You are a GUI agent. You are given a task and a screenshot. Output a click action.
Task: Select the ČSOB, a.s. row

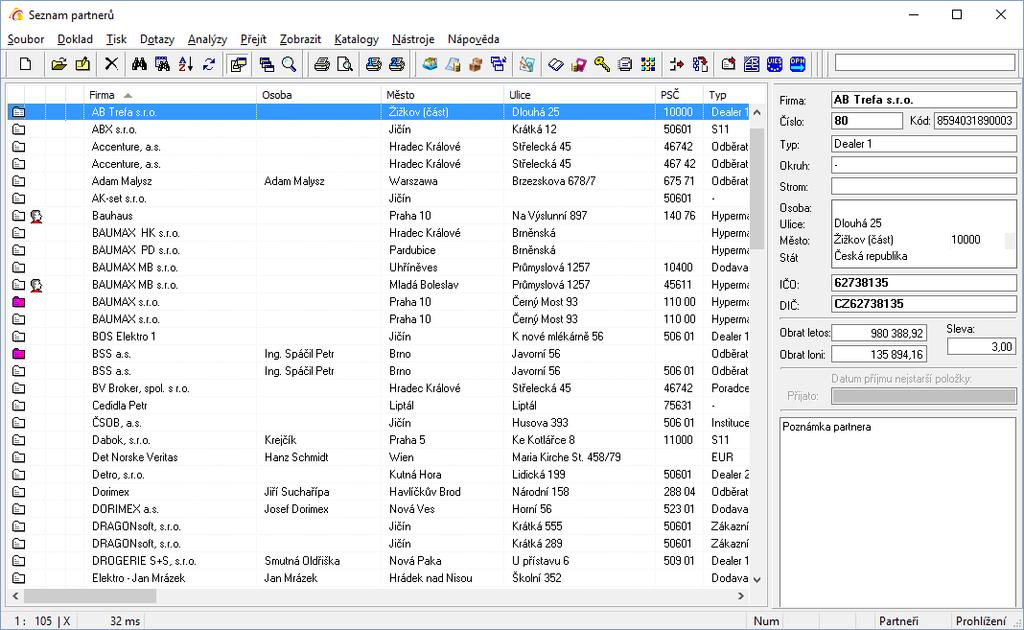[379, 422]
